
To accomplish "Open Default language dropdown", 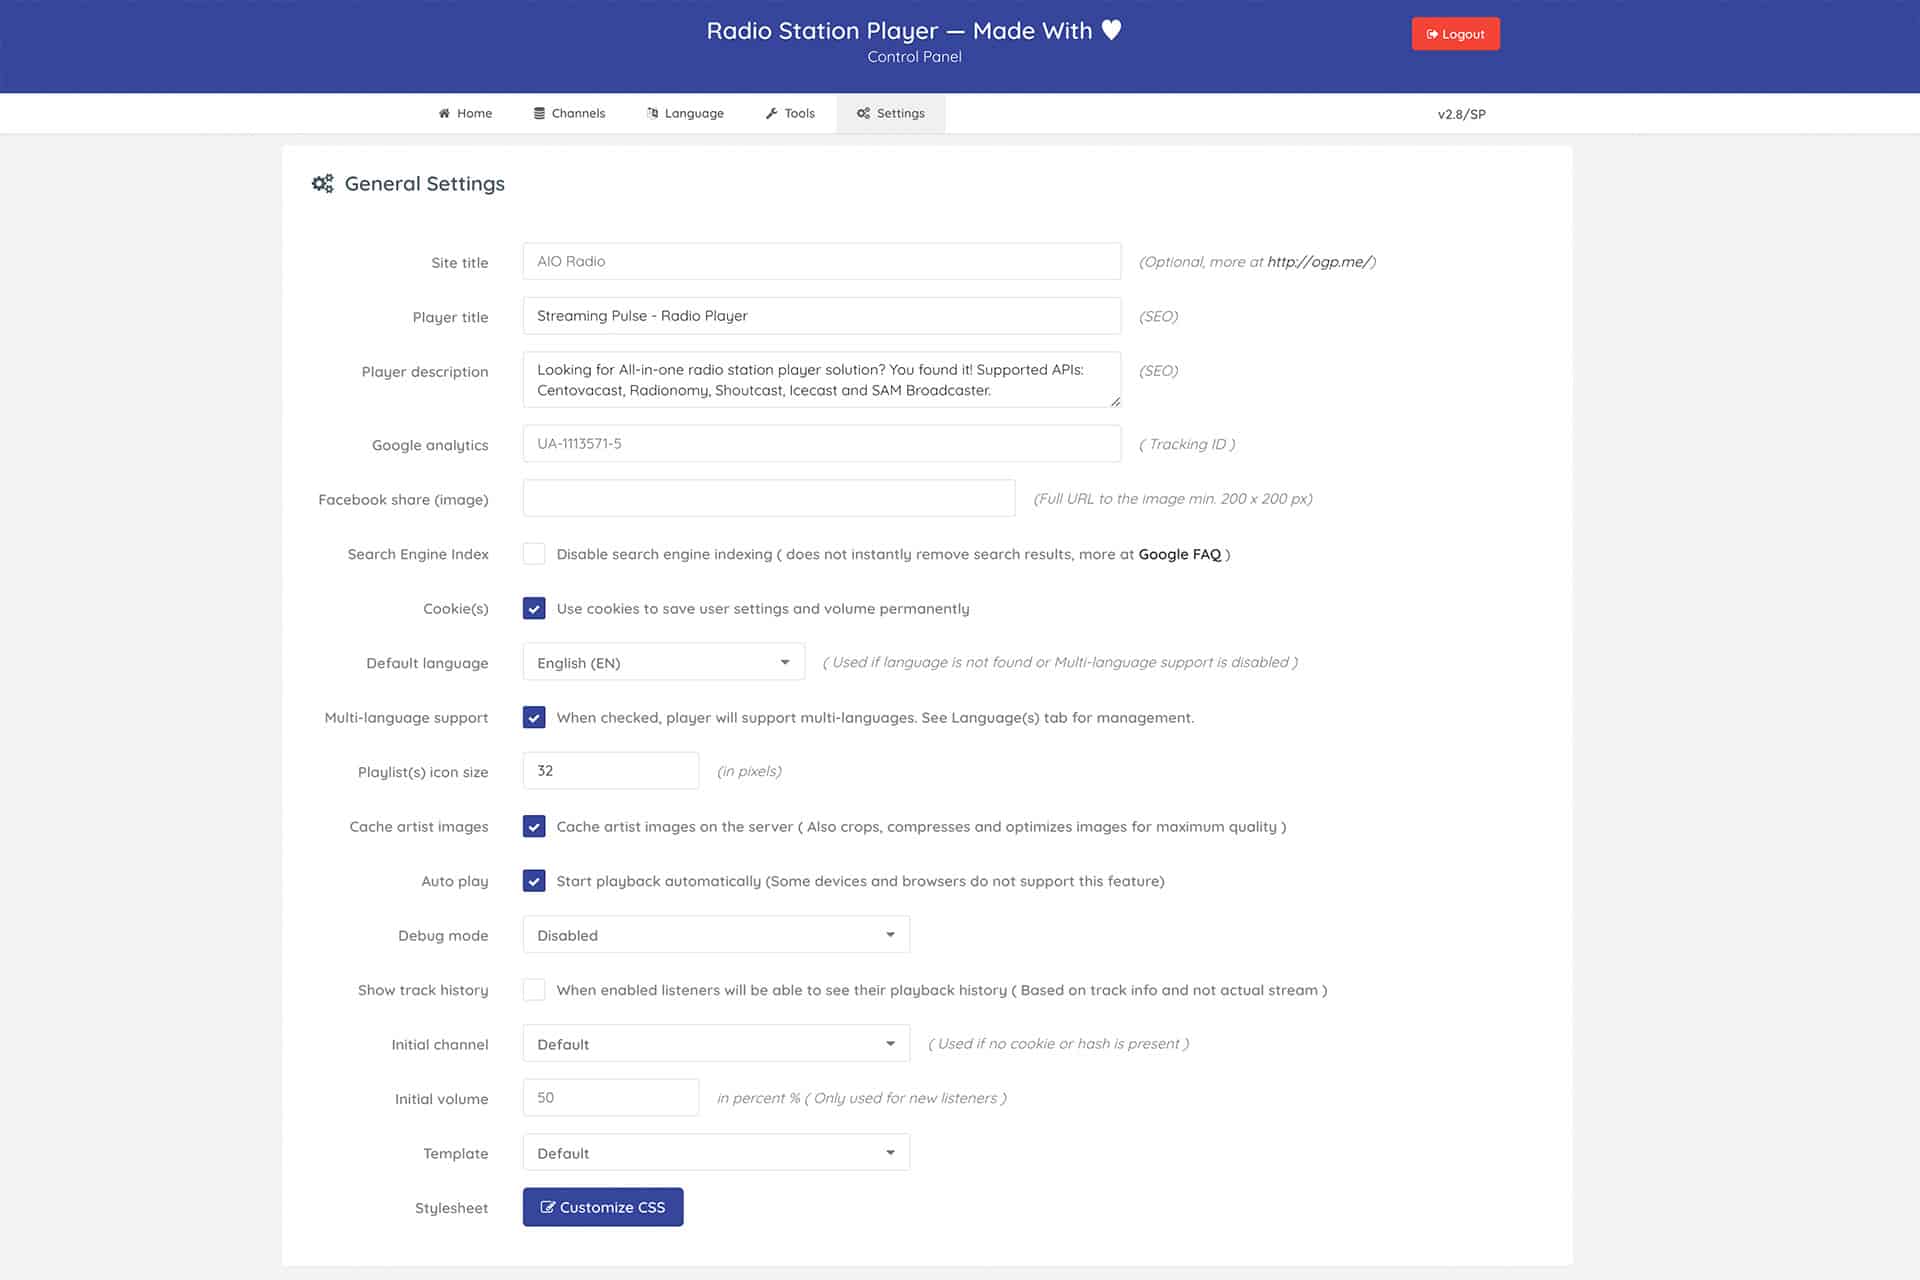I will (664, 662).
